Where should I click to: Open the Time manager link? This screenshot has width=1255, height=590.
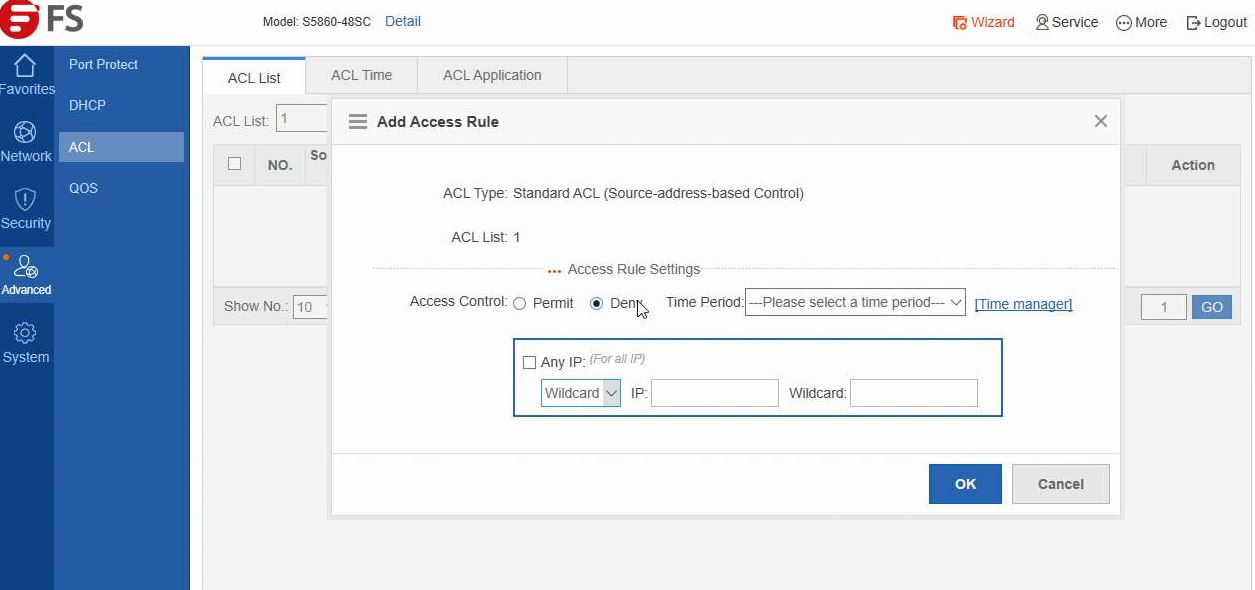tap(1023, 304)
